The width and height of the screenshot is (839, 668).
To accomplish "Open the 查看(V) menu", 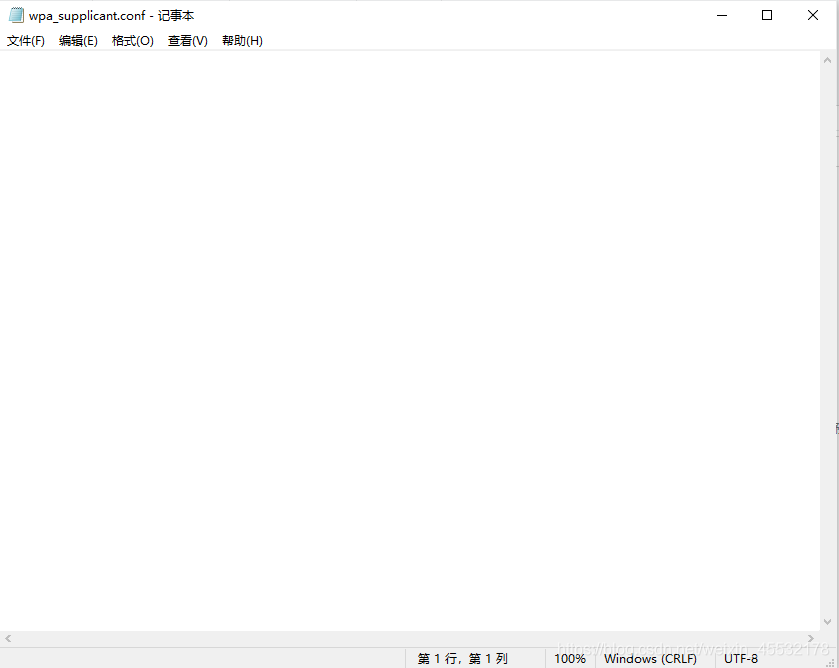I will (x=187, y=41).
